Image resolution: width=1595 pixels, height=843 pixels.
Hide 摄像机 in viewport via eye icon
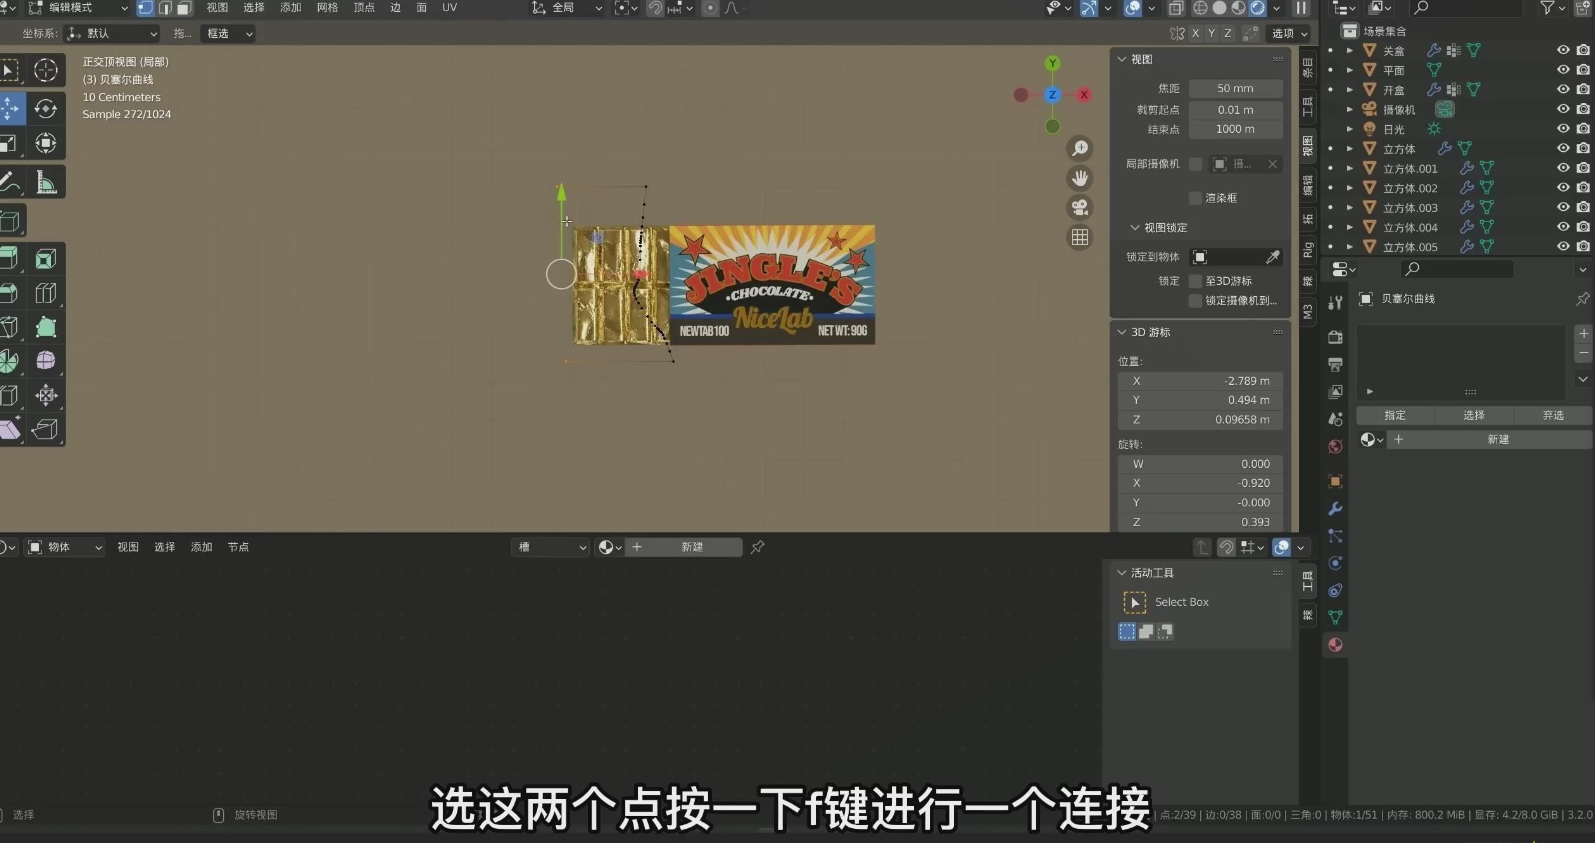(1563, 109)
